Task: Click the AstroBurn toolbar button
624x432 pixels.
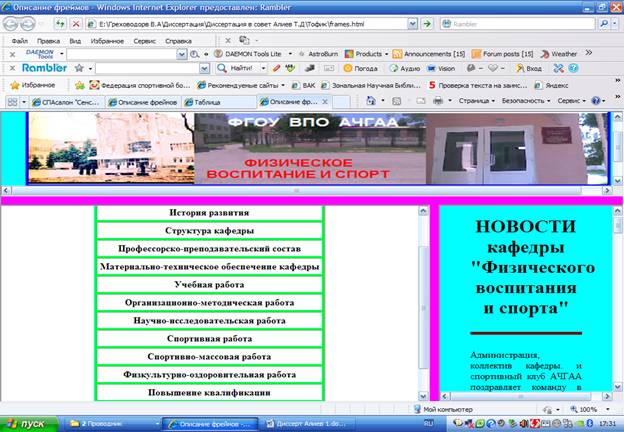Action: coord(318,54)
